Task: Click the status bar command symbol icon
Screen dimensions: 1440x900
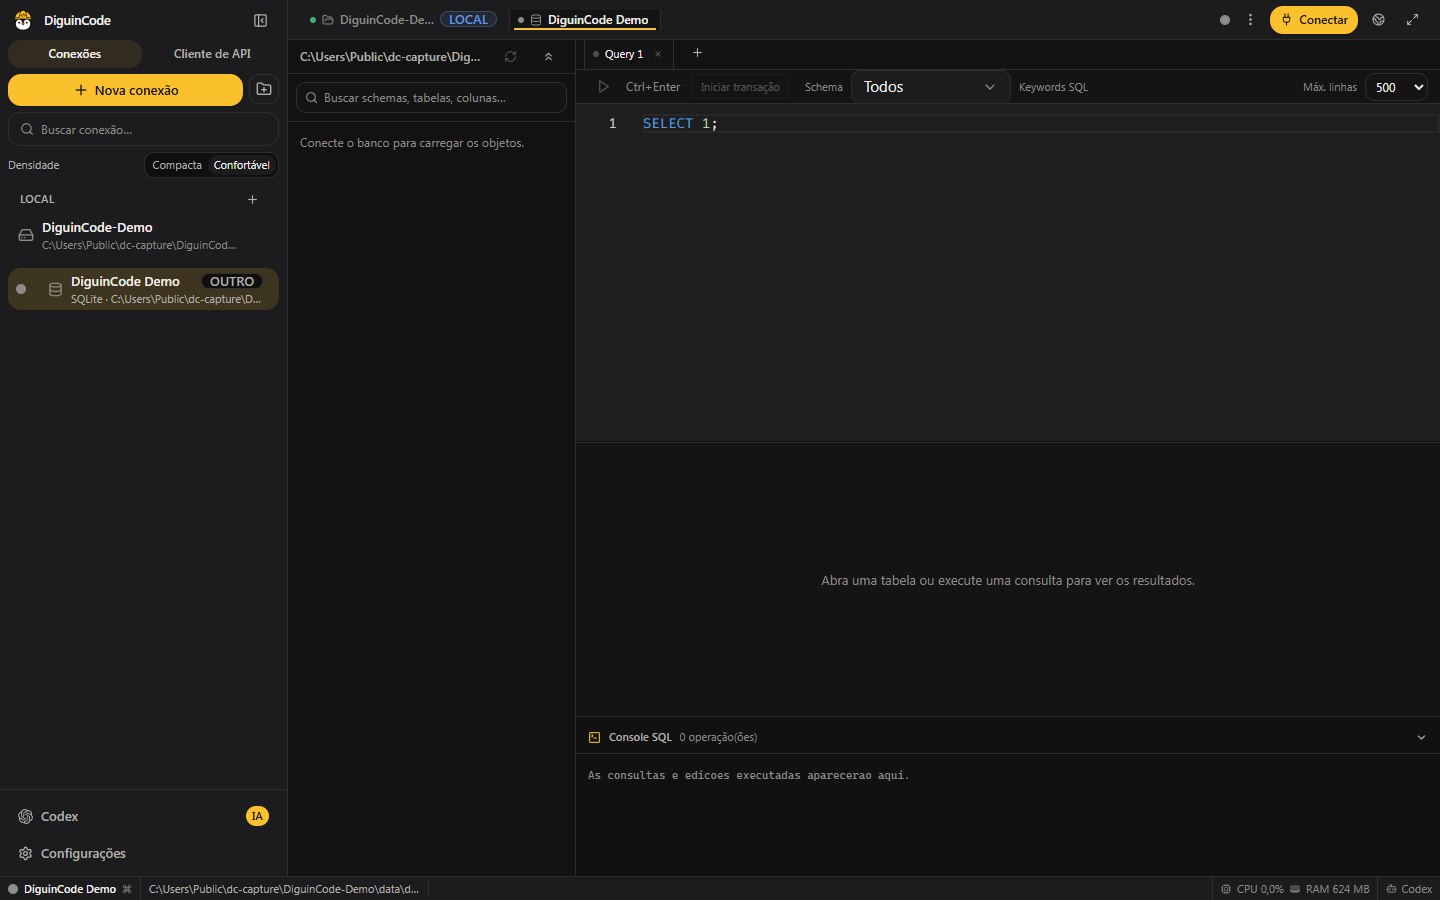Action: (x=127, y=889)
